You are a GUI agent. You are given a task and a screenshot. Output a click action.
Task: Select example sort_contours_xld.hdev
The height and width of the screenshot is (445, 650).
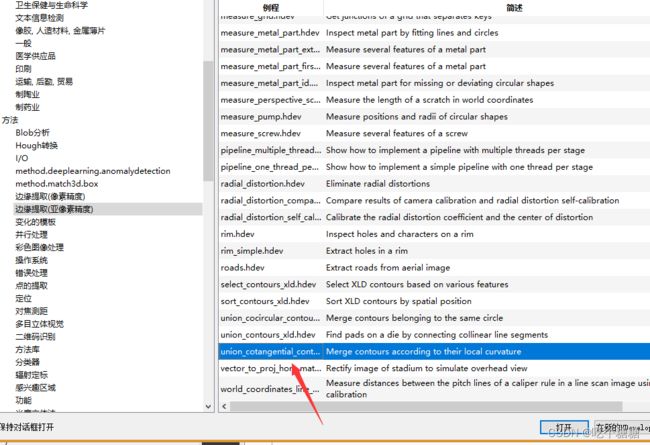(x=434, y=301)
